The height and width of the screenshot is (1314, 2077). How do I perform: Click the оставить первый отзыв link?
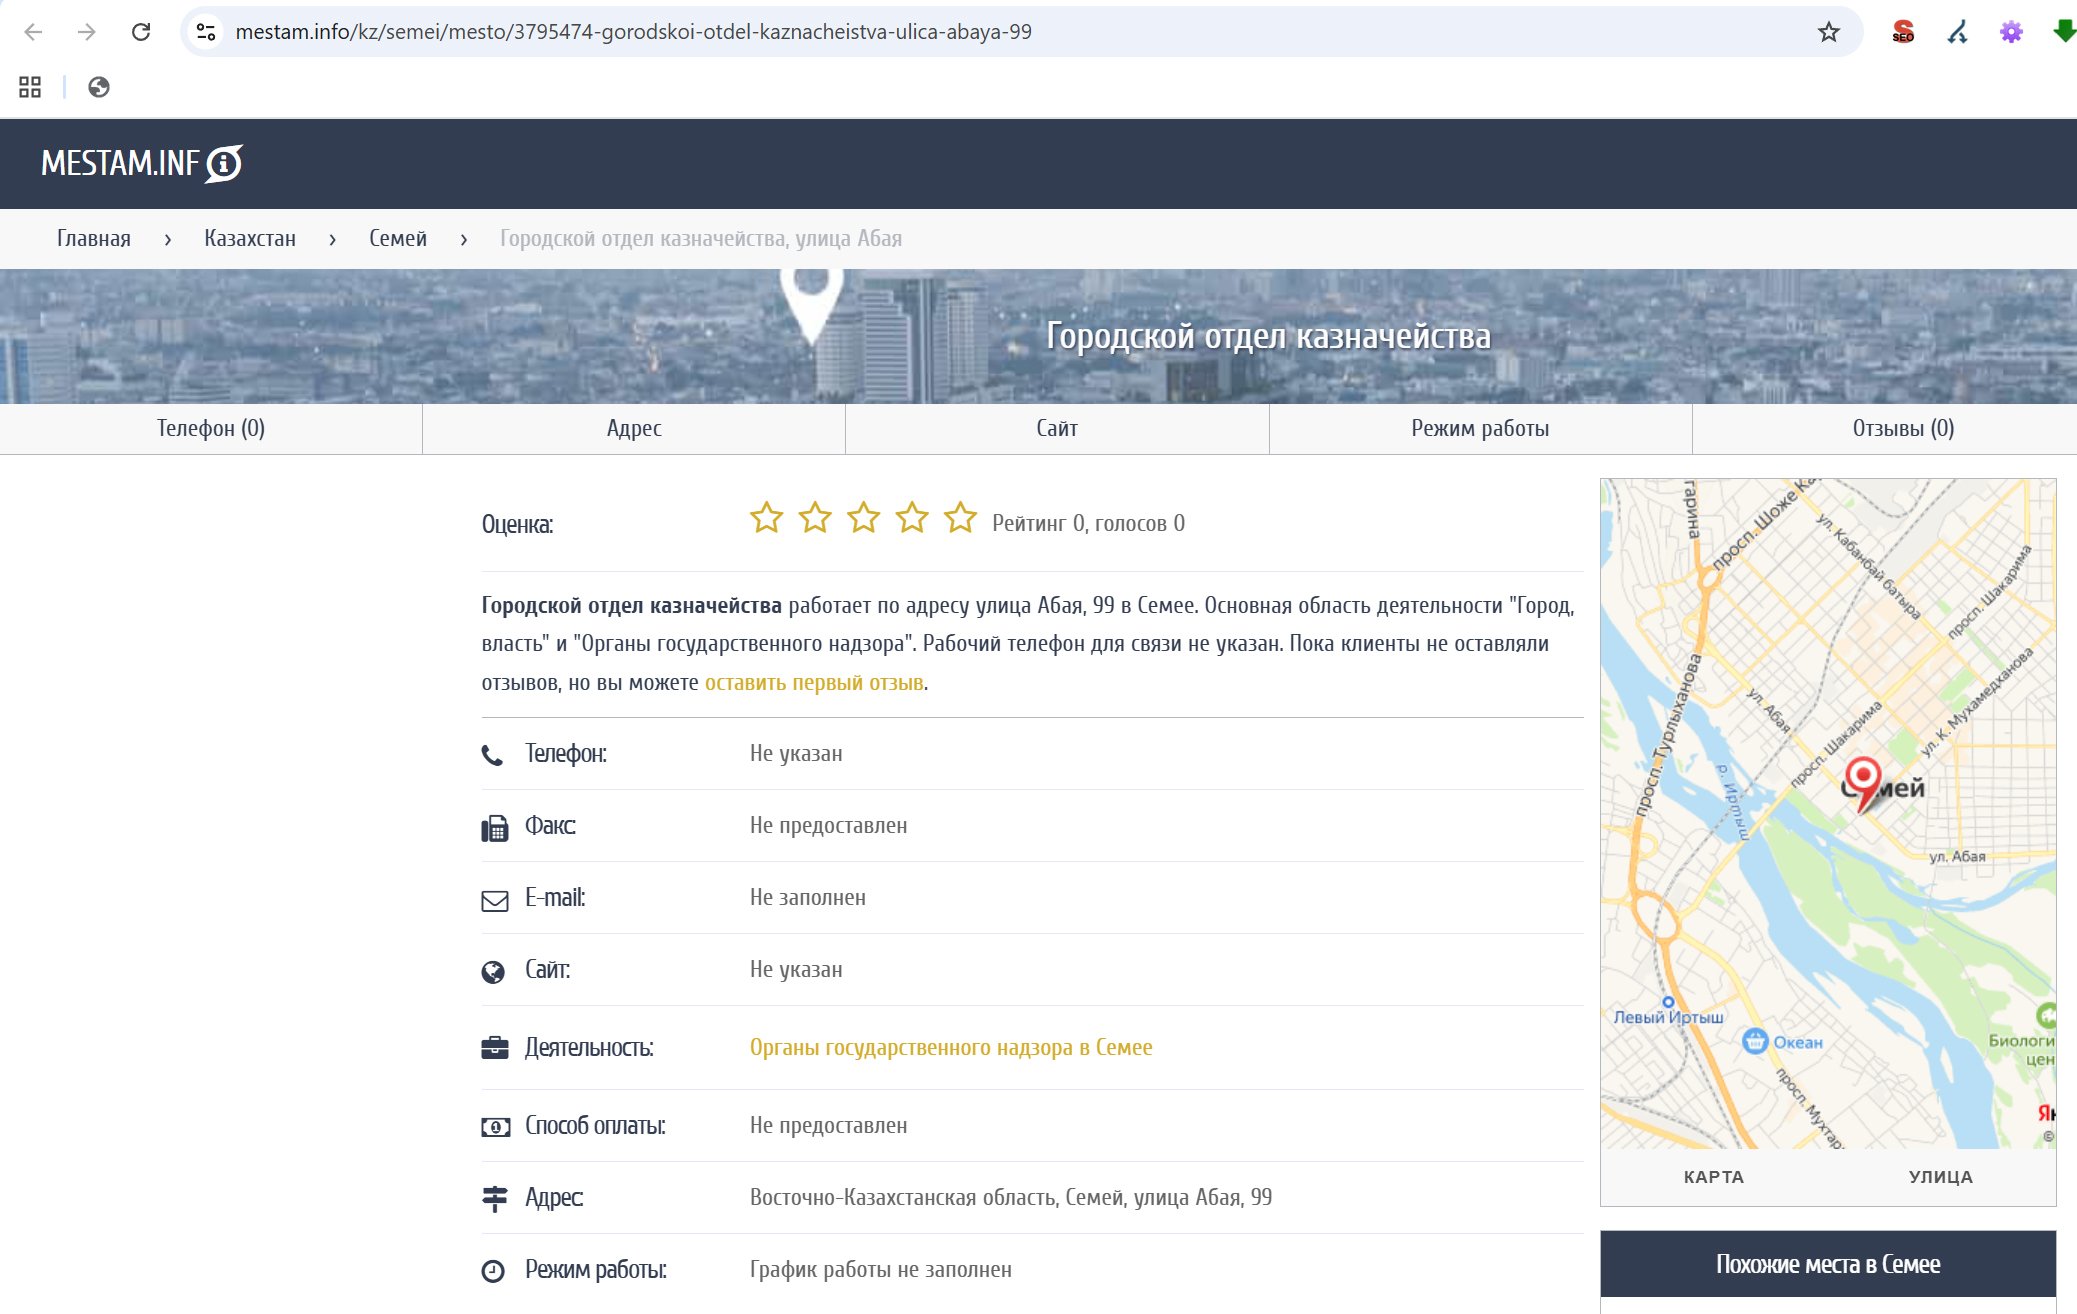point(814,683)
